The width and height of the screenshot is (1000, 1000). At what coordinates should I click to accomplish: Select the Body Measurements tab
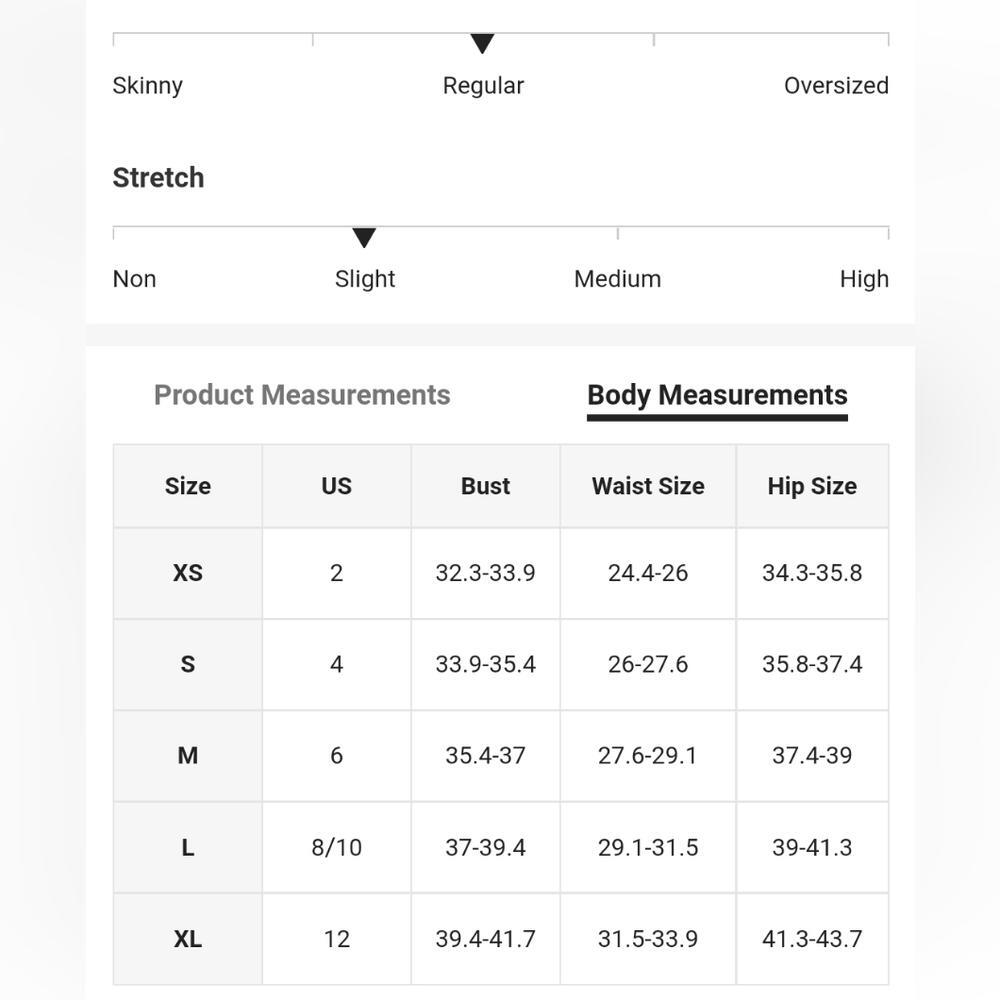(717, 395)
